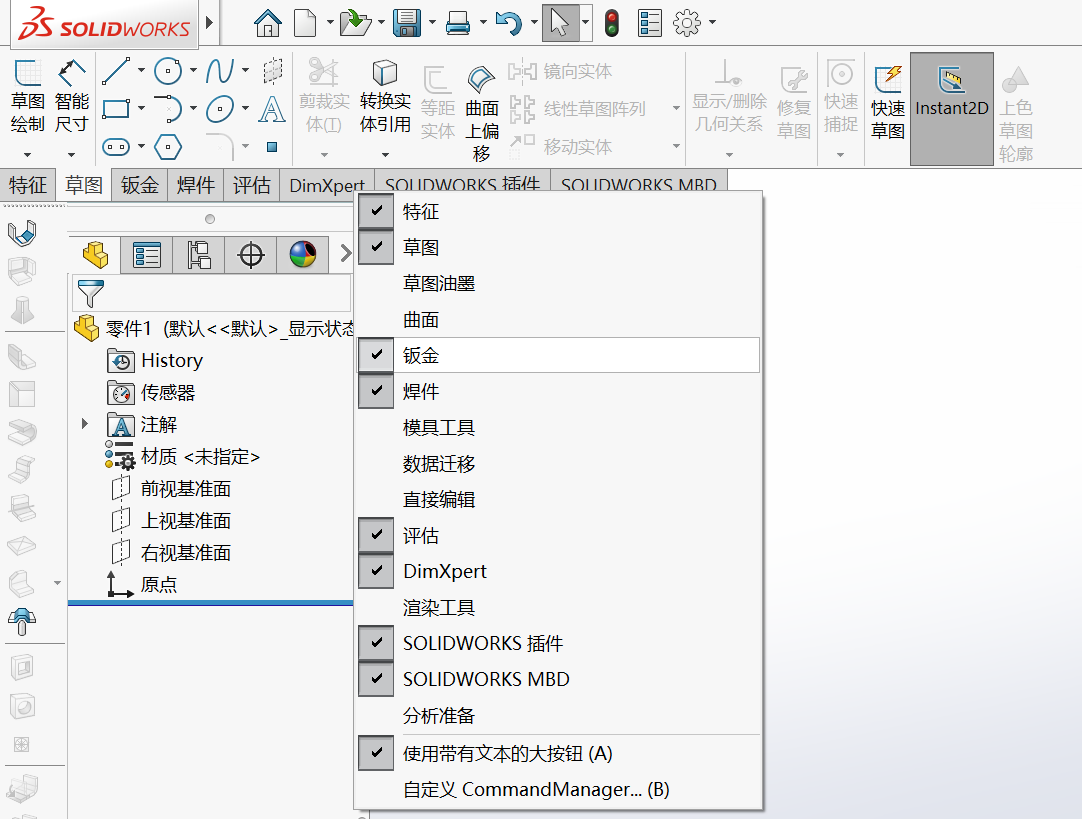Select 前视基准面 in the feature tree
This screenshot has height=819, width=1082.
click(186, 489)
